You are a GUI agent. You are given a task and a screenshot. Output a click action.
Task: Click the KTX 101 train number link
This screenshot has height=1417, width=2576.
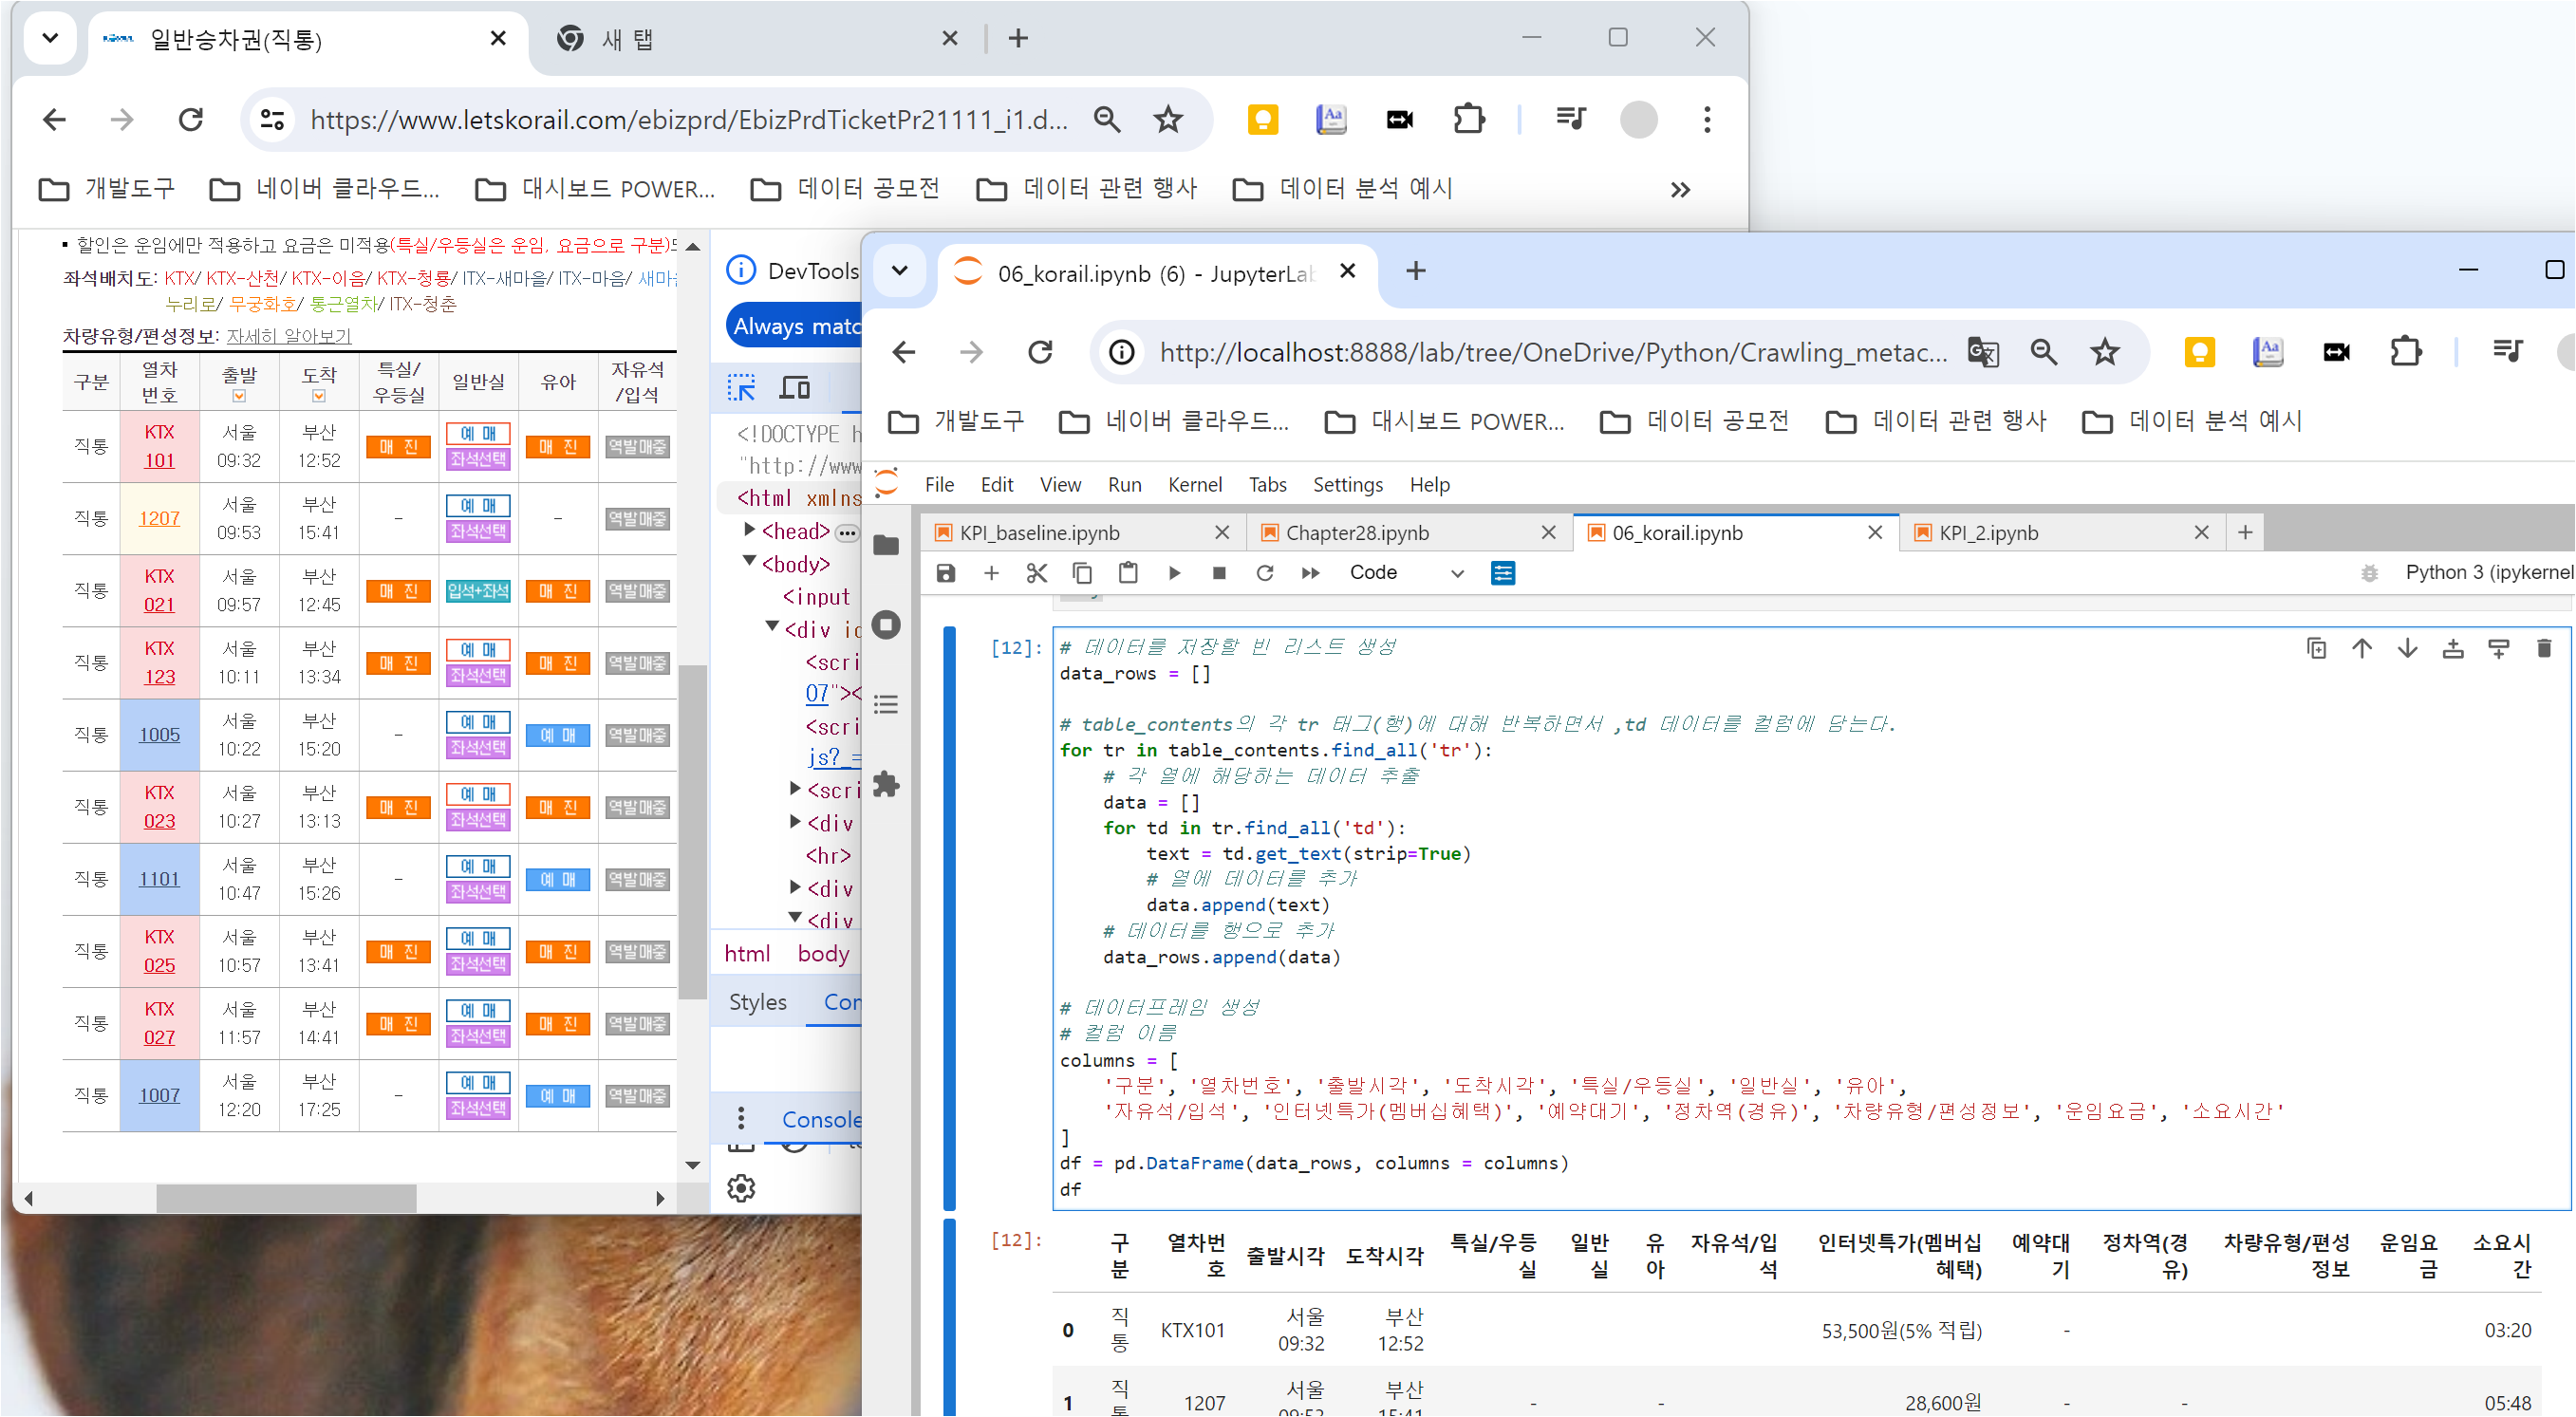[159, 461]
